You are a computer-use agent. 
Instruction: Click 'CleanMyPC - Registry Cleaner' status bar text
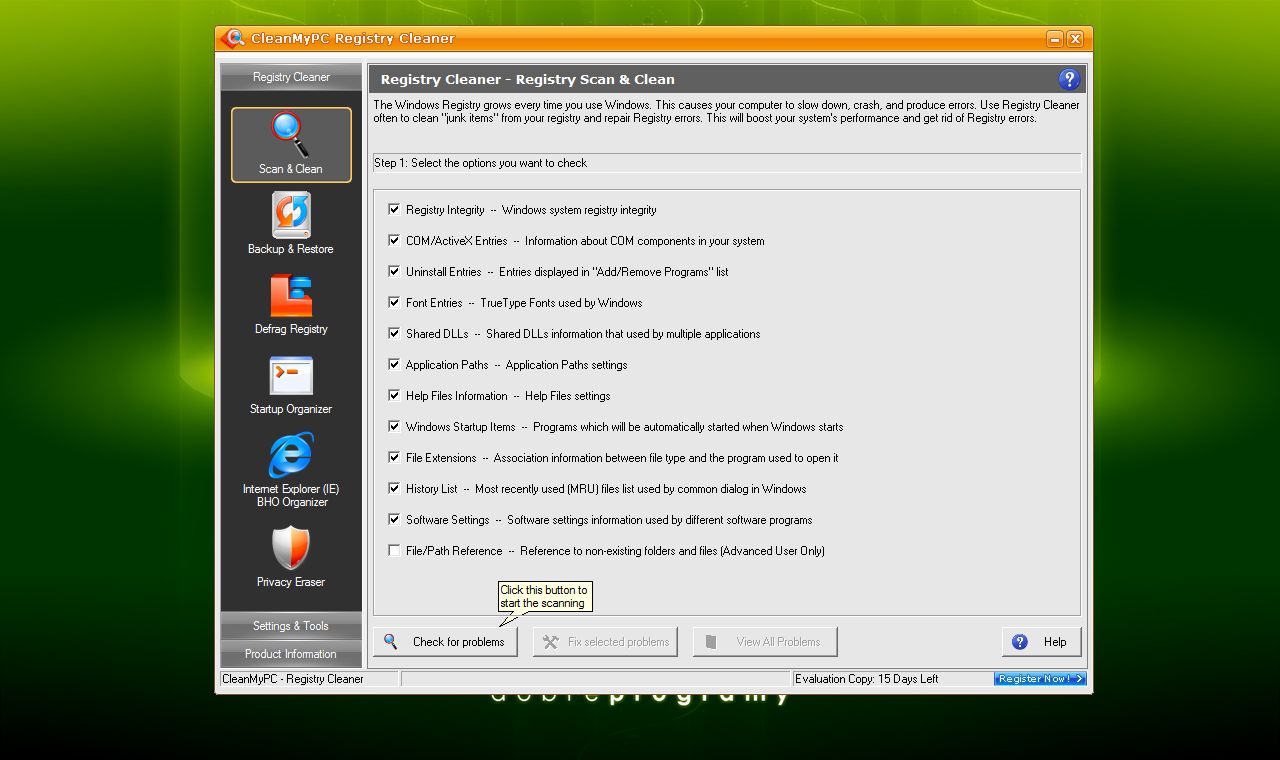point(293,679)
